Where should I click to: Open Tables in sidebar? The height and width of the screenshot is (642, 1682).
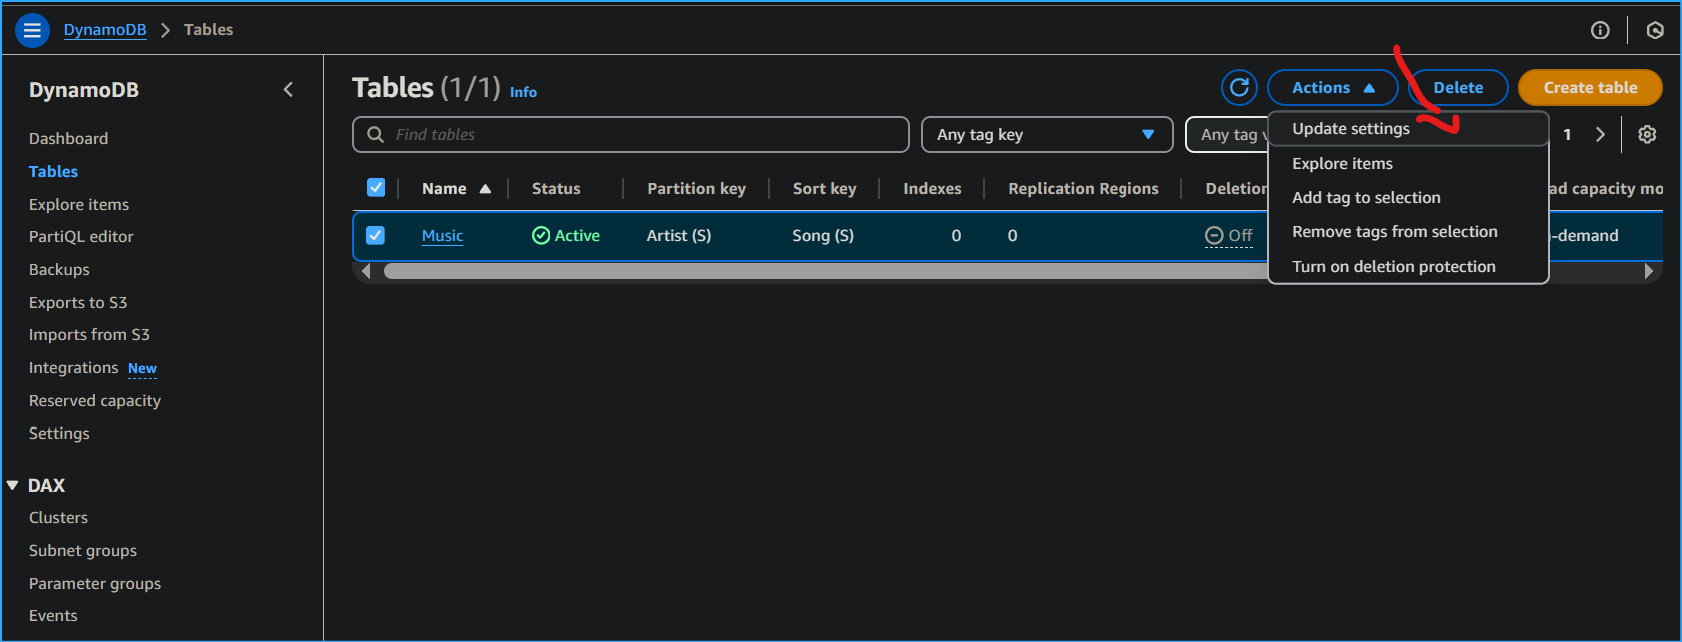tap(53, 171)
